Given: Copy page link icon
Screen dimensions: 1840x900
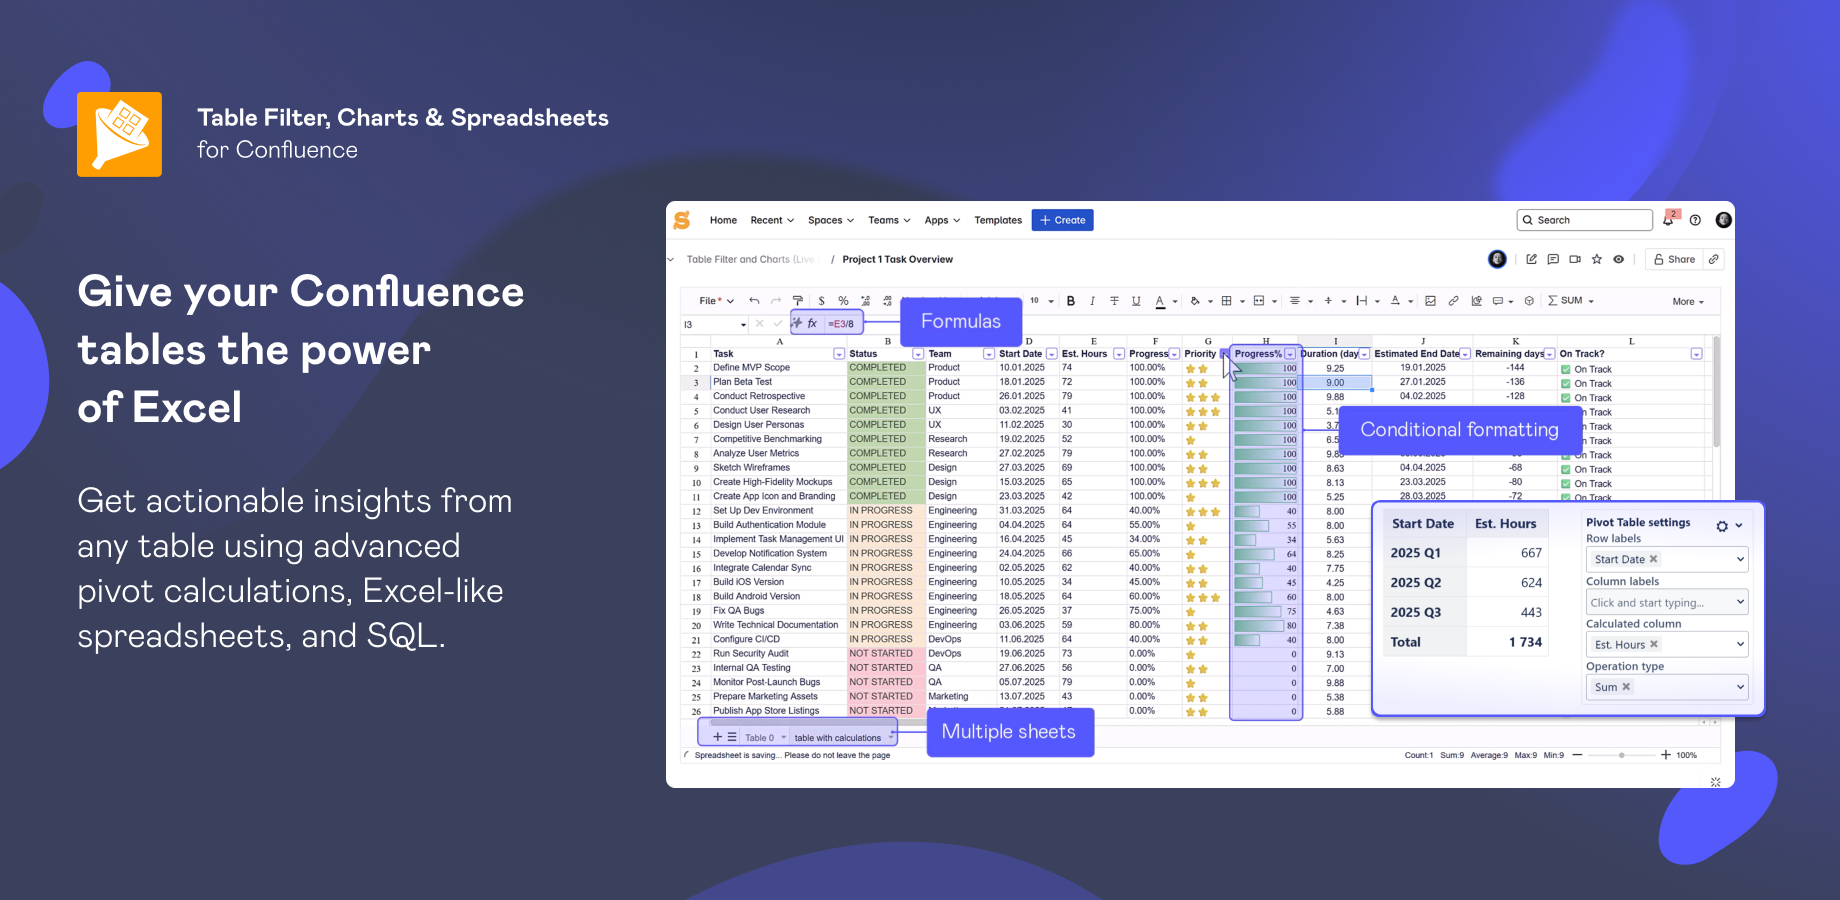Looking at the screenshot, I should [x=1714, y=259].
